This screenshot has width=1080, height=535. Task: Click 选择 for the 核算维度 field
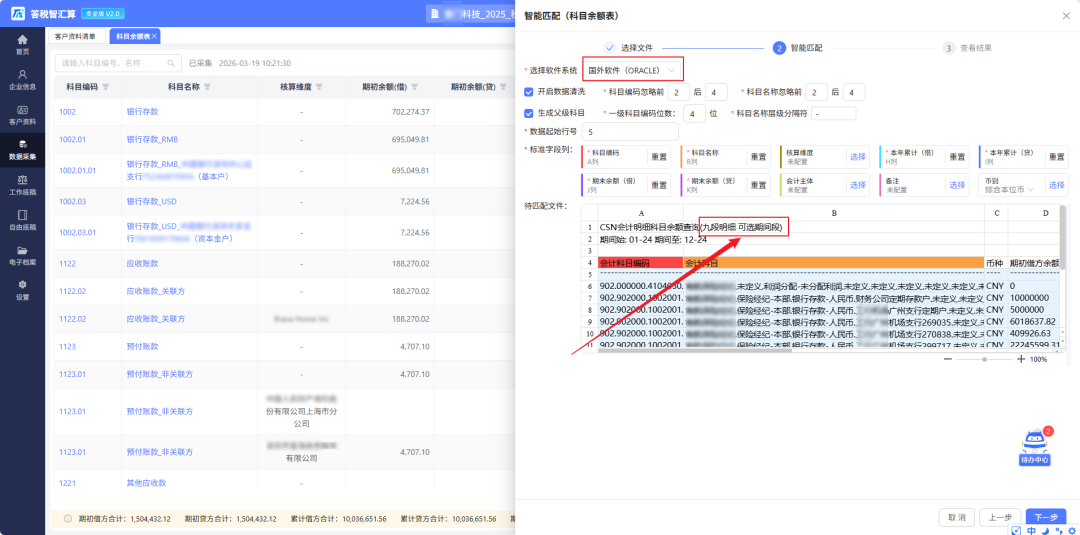pyautogui.click(x=858, y=157)
